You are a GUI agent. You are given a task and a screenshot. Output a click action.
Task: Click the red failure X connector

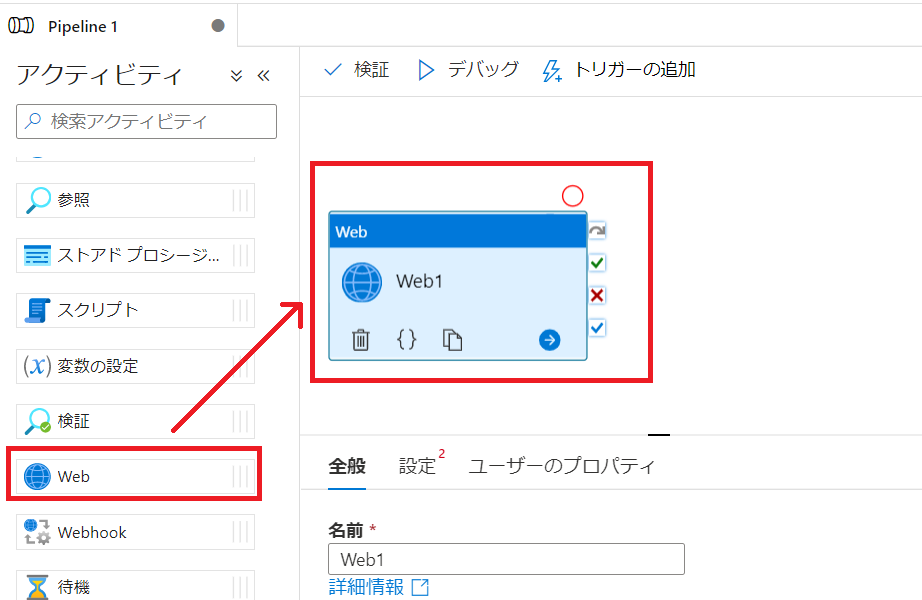coord(597,295)
